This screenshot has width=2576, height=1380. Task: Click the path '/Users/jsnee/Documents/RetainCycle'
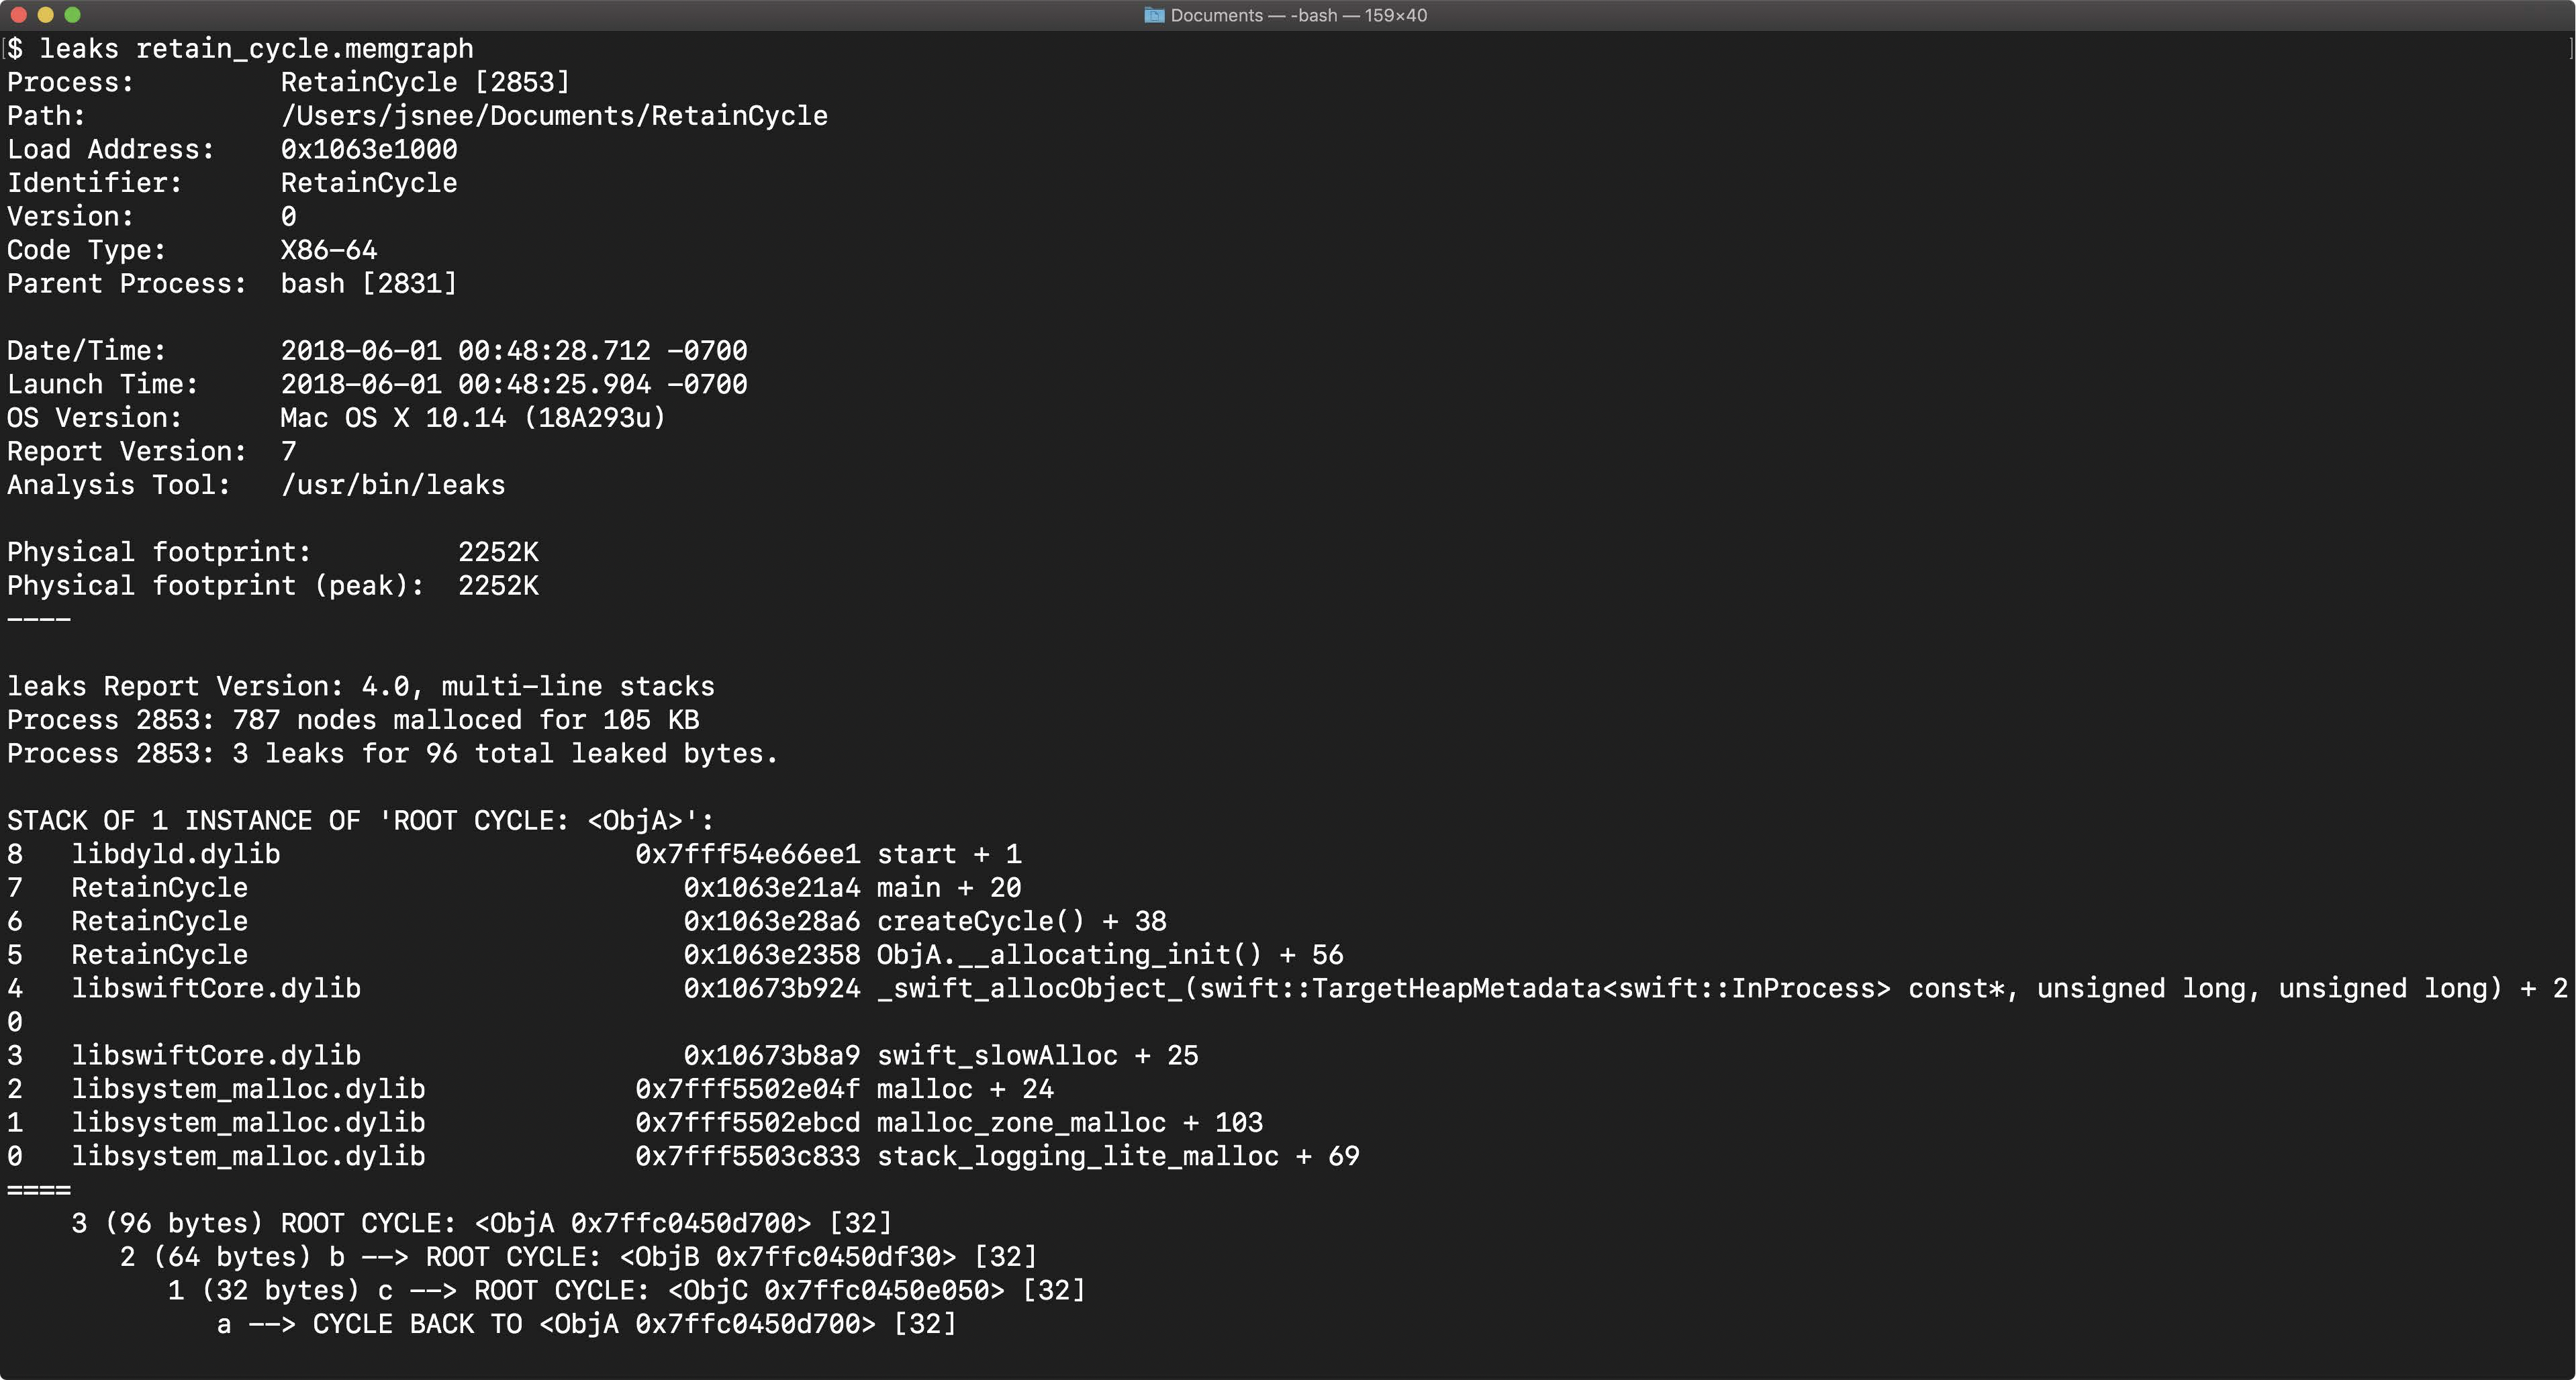(x=554, y=116)
